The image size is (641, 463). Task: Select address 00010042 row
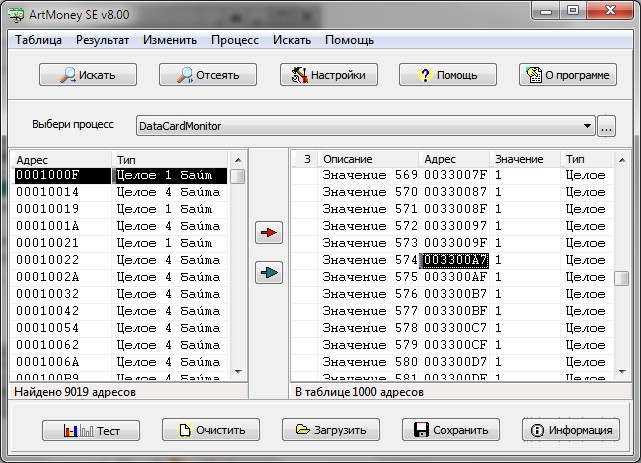(121, 311)
